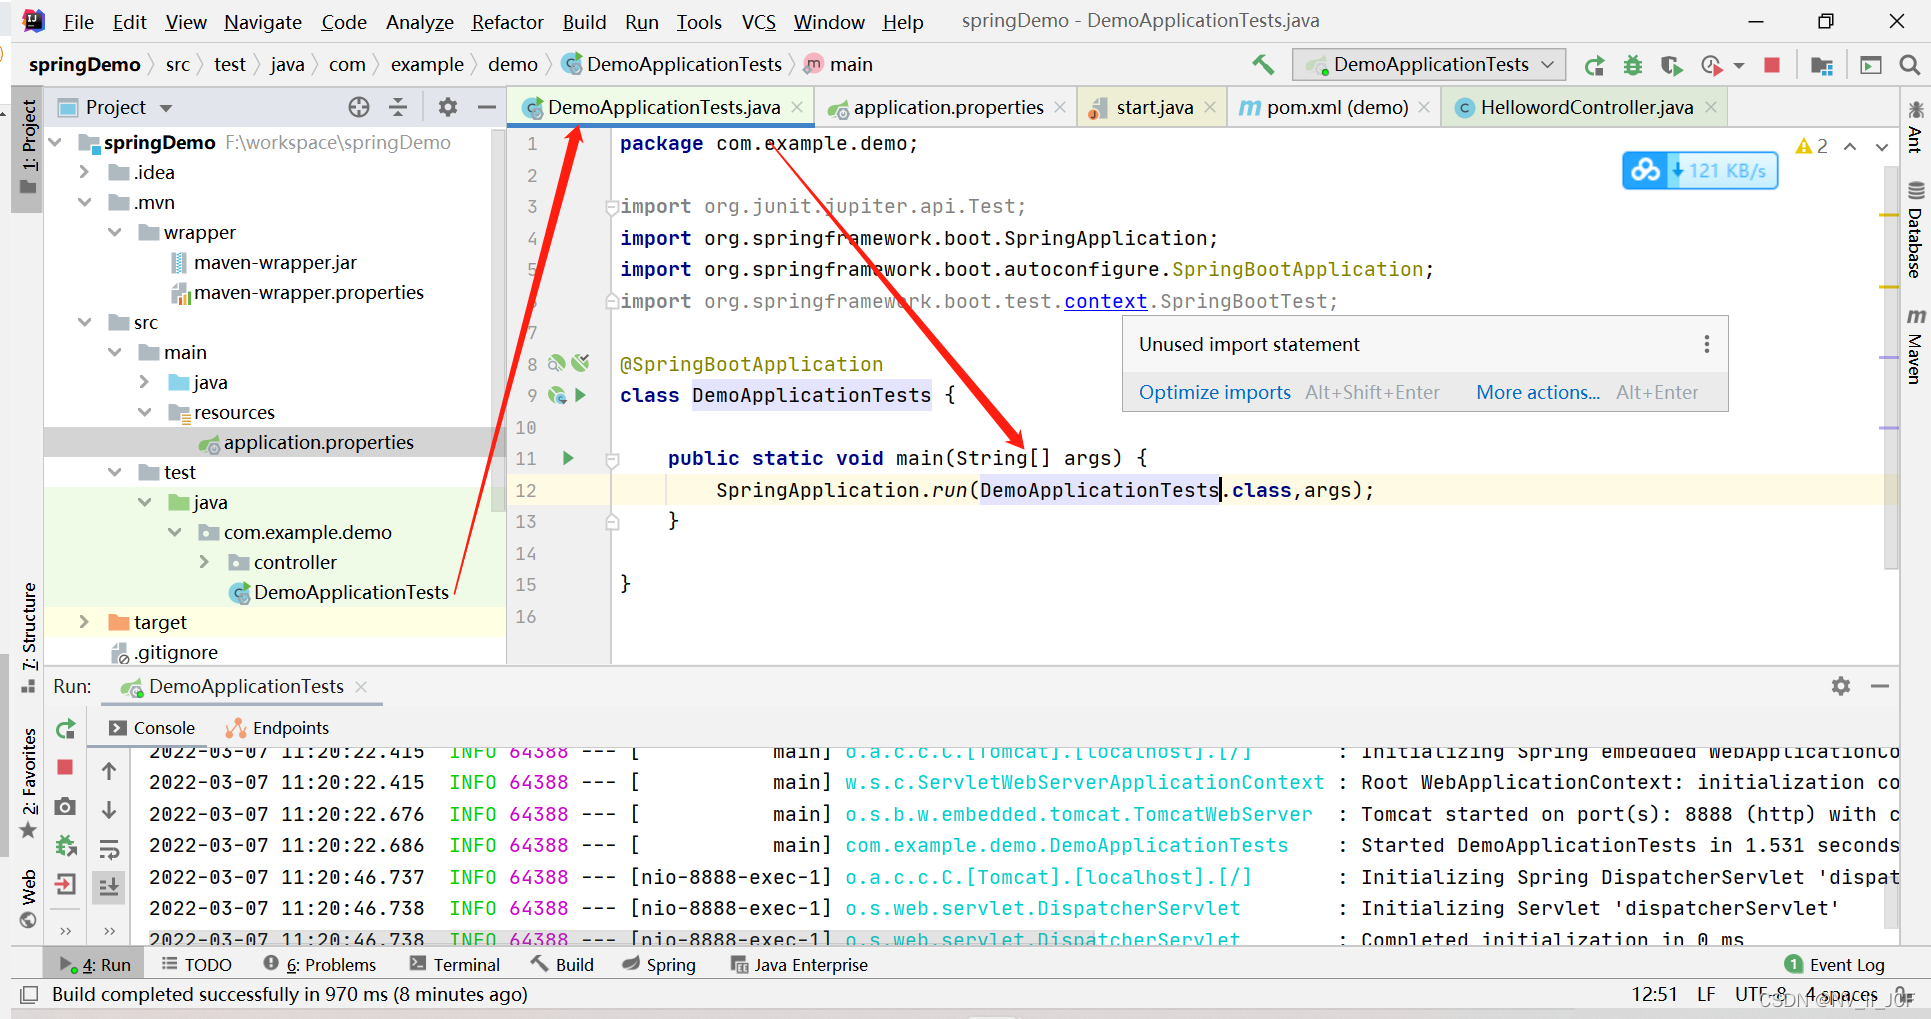
Task: Stop the running application with red square icon
Action: [1772, 65]
